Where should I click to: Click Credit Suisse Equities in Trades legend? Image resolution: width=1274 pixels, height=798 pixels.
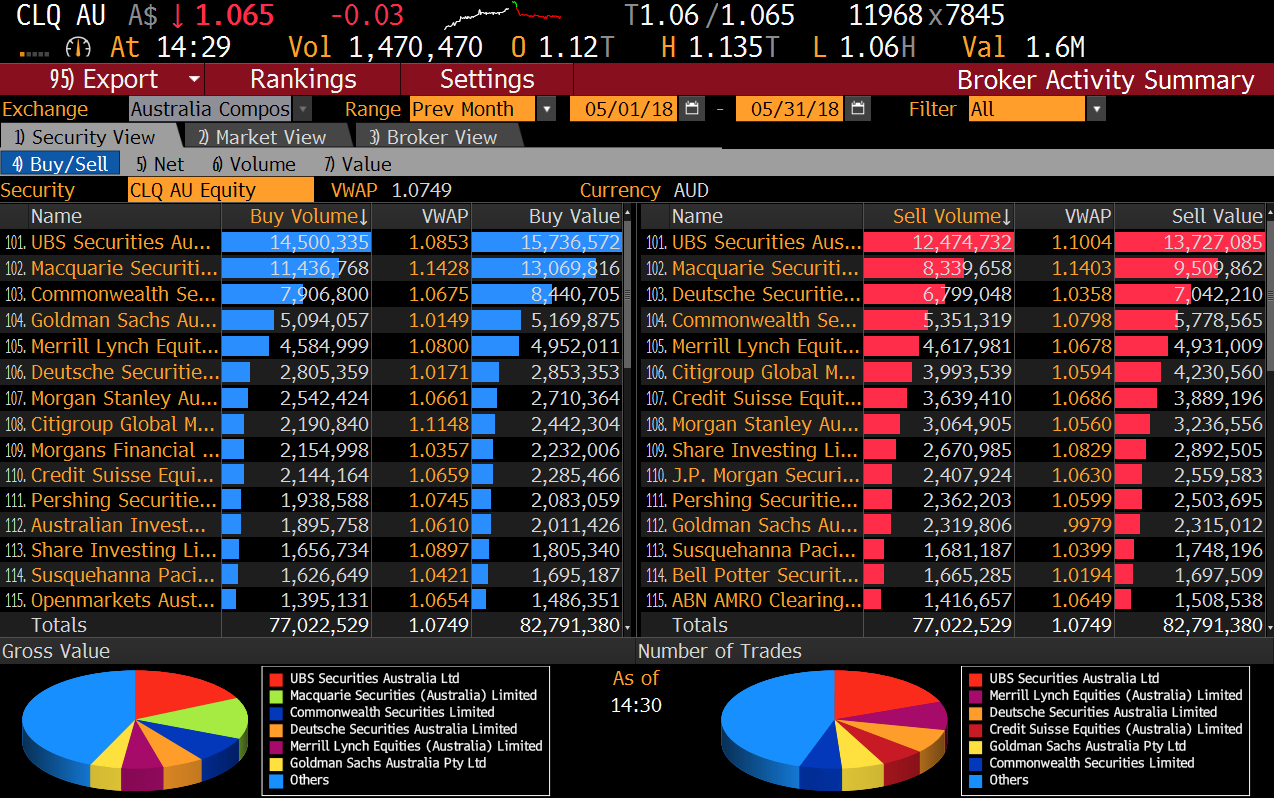click(x=1116, y=729)
